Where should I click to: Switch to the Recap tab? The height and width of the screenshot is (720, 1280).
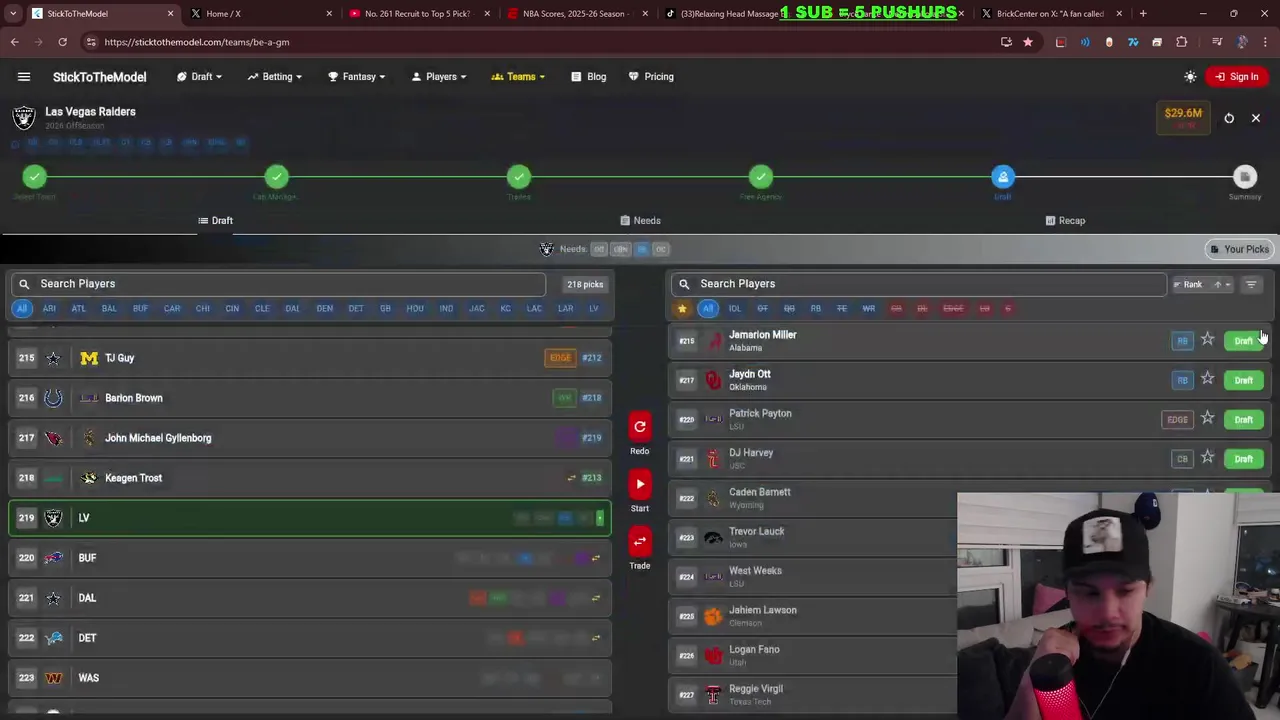pyautogui.click(x=1065, y=221)
